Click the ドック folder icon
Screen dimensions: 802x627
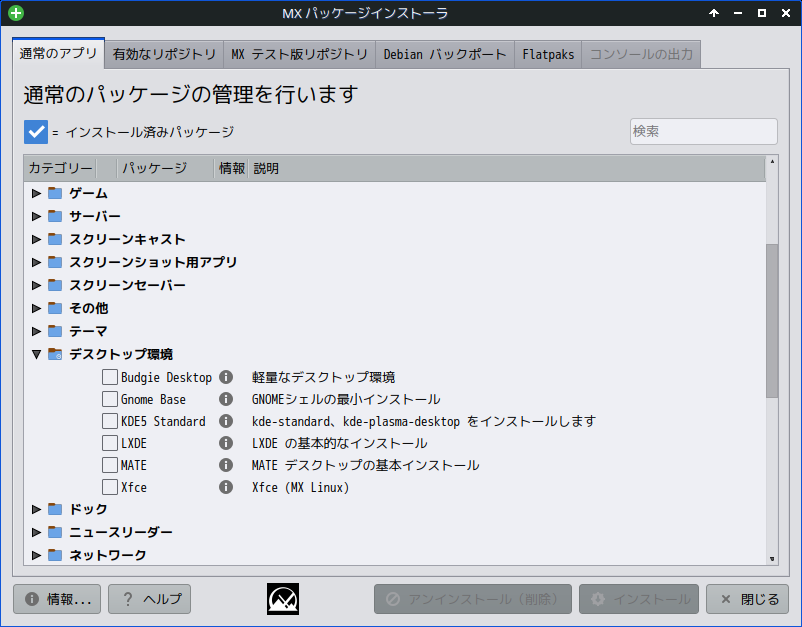tap(55, 509)
